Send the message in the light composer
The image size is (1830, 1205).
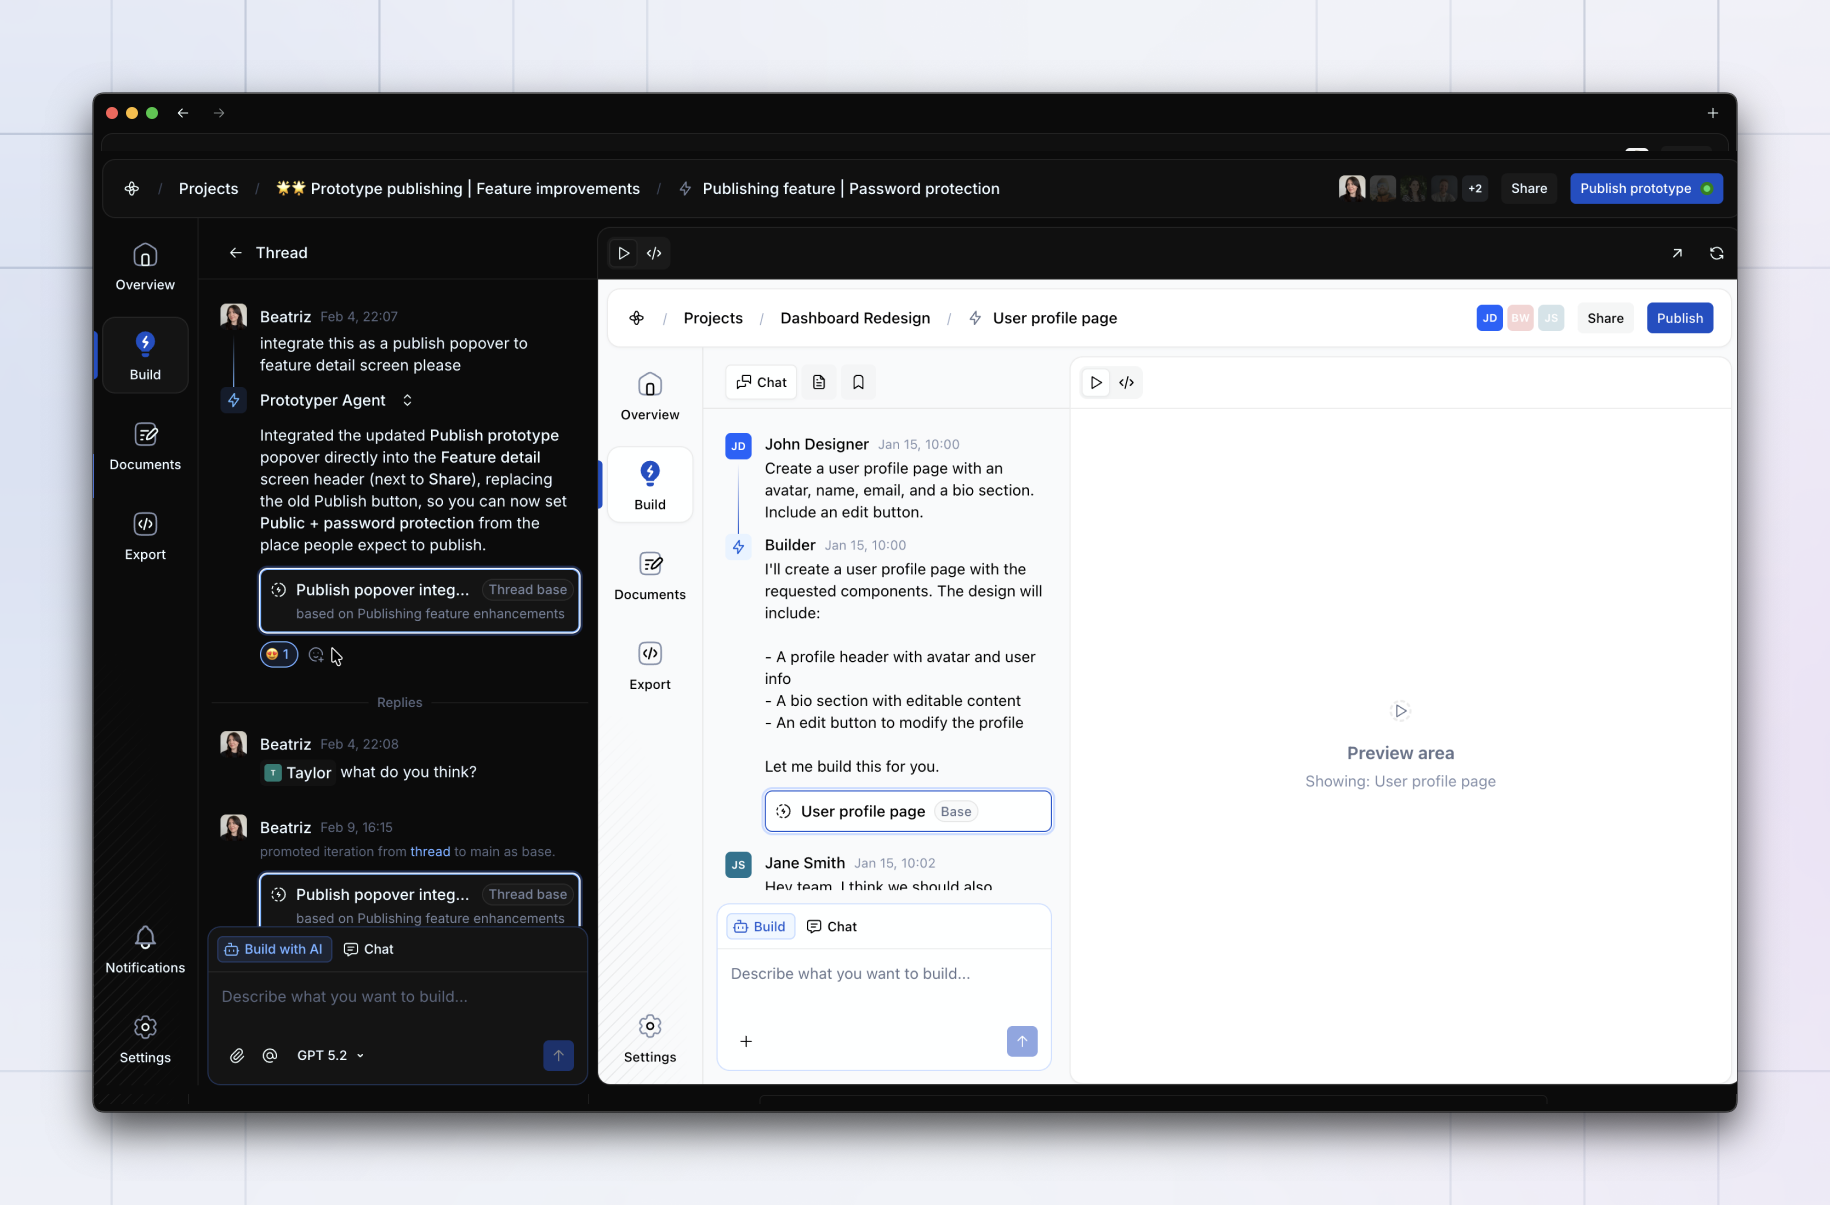1022,1041
